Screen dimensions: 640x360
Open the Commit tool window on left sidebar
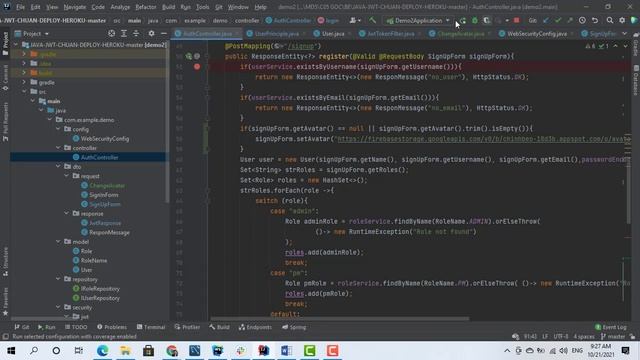pos(5,78)
